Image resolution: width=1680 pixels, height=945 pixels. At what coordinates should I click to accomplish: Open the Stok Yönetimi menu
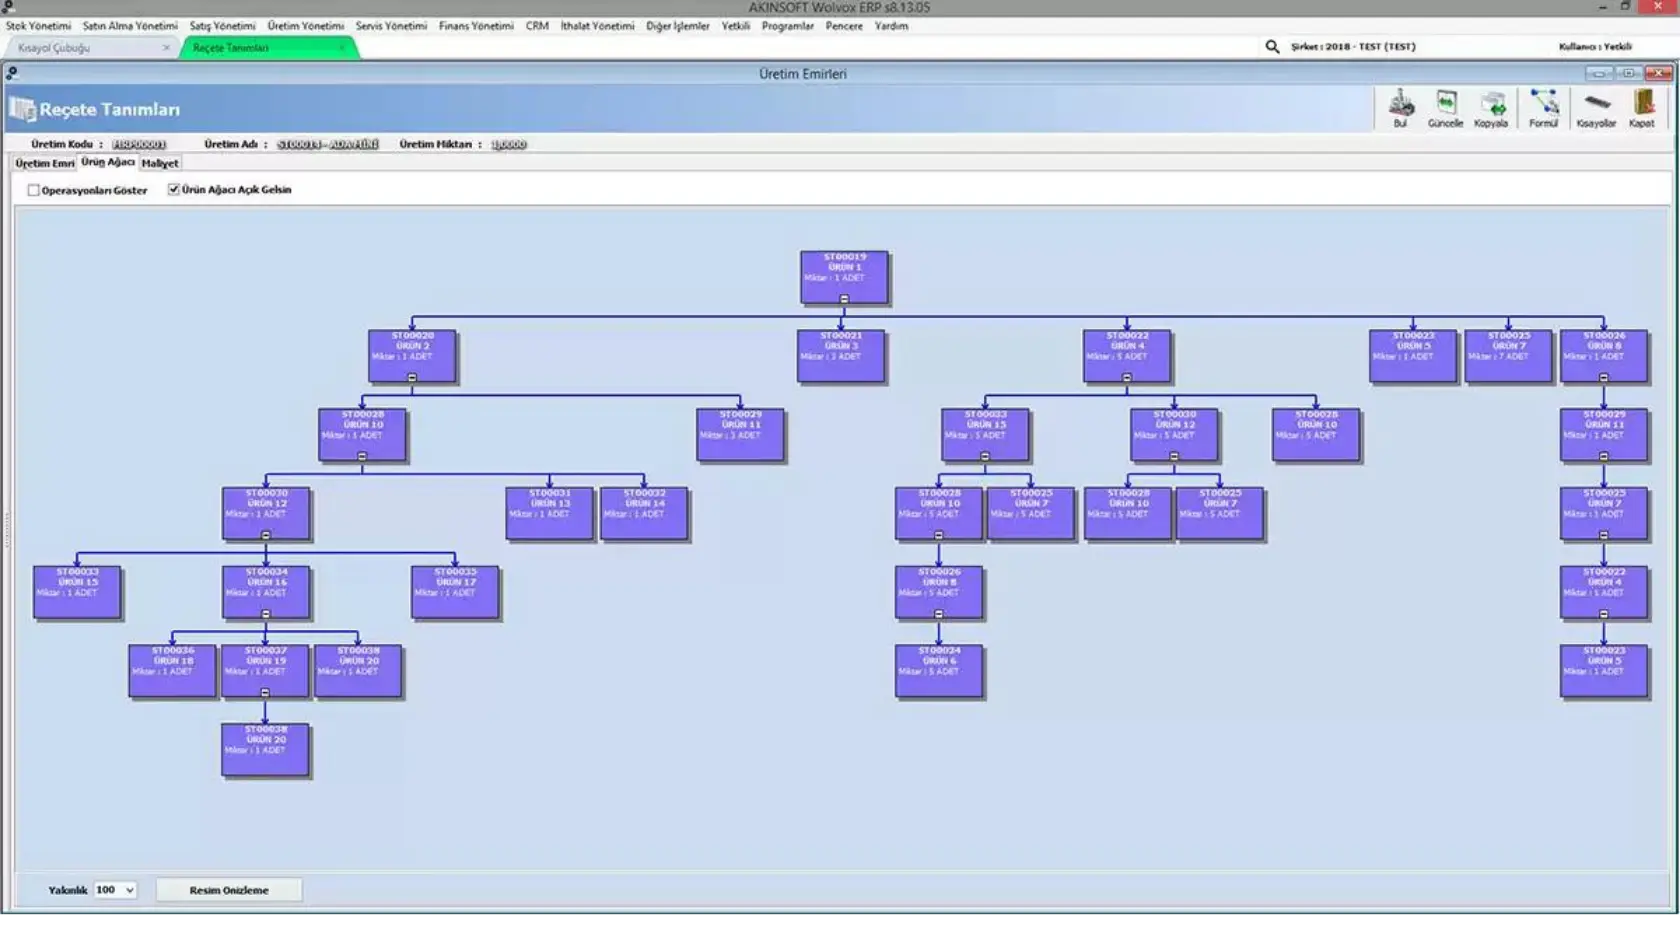[x=38, y=26]
